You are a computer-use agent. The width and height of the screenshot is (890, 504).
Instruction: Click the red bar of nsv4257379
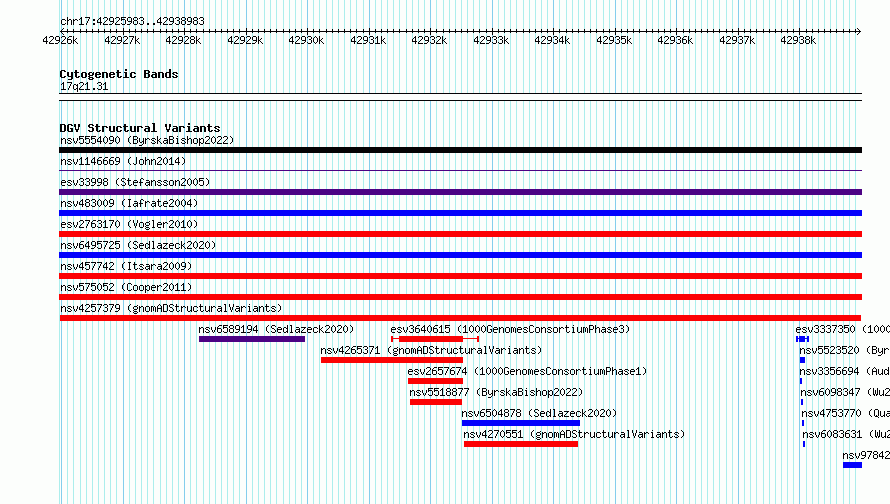pos(460,318)
